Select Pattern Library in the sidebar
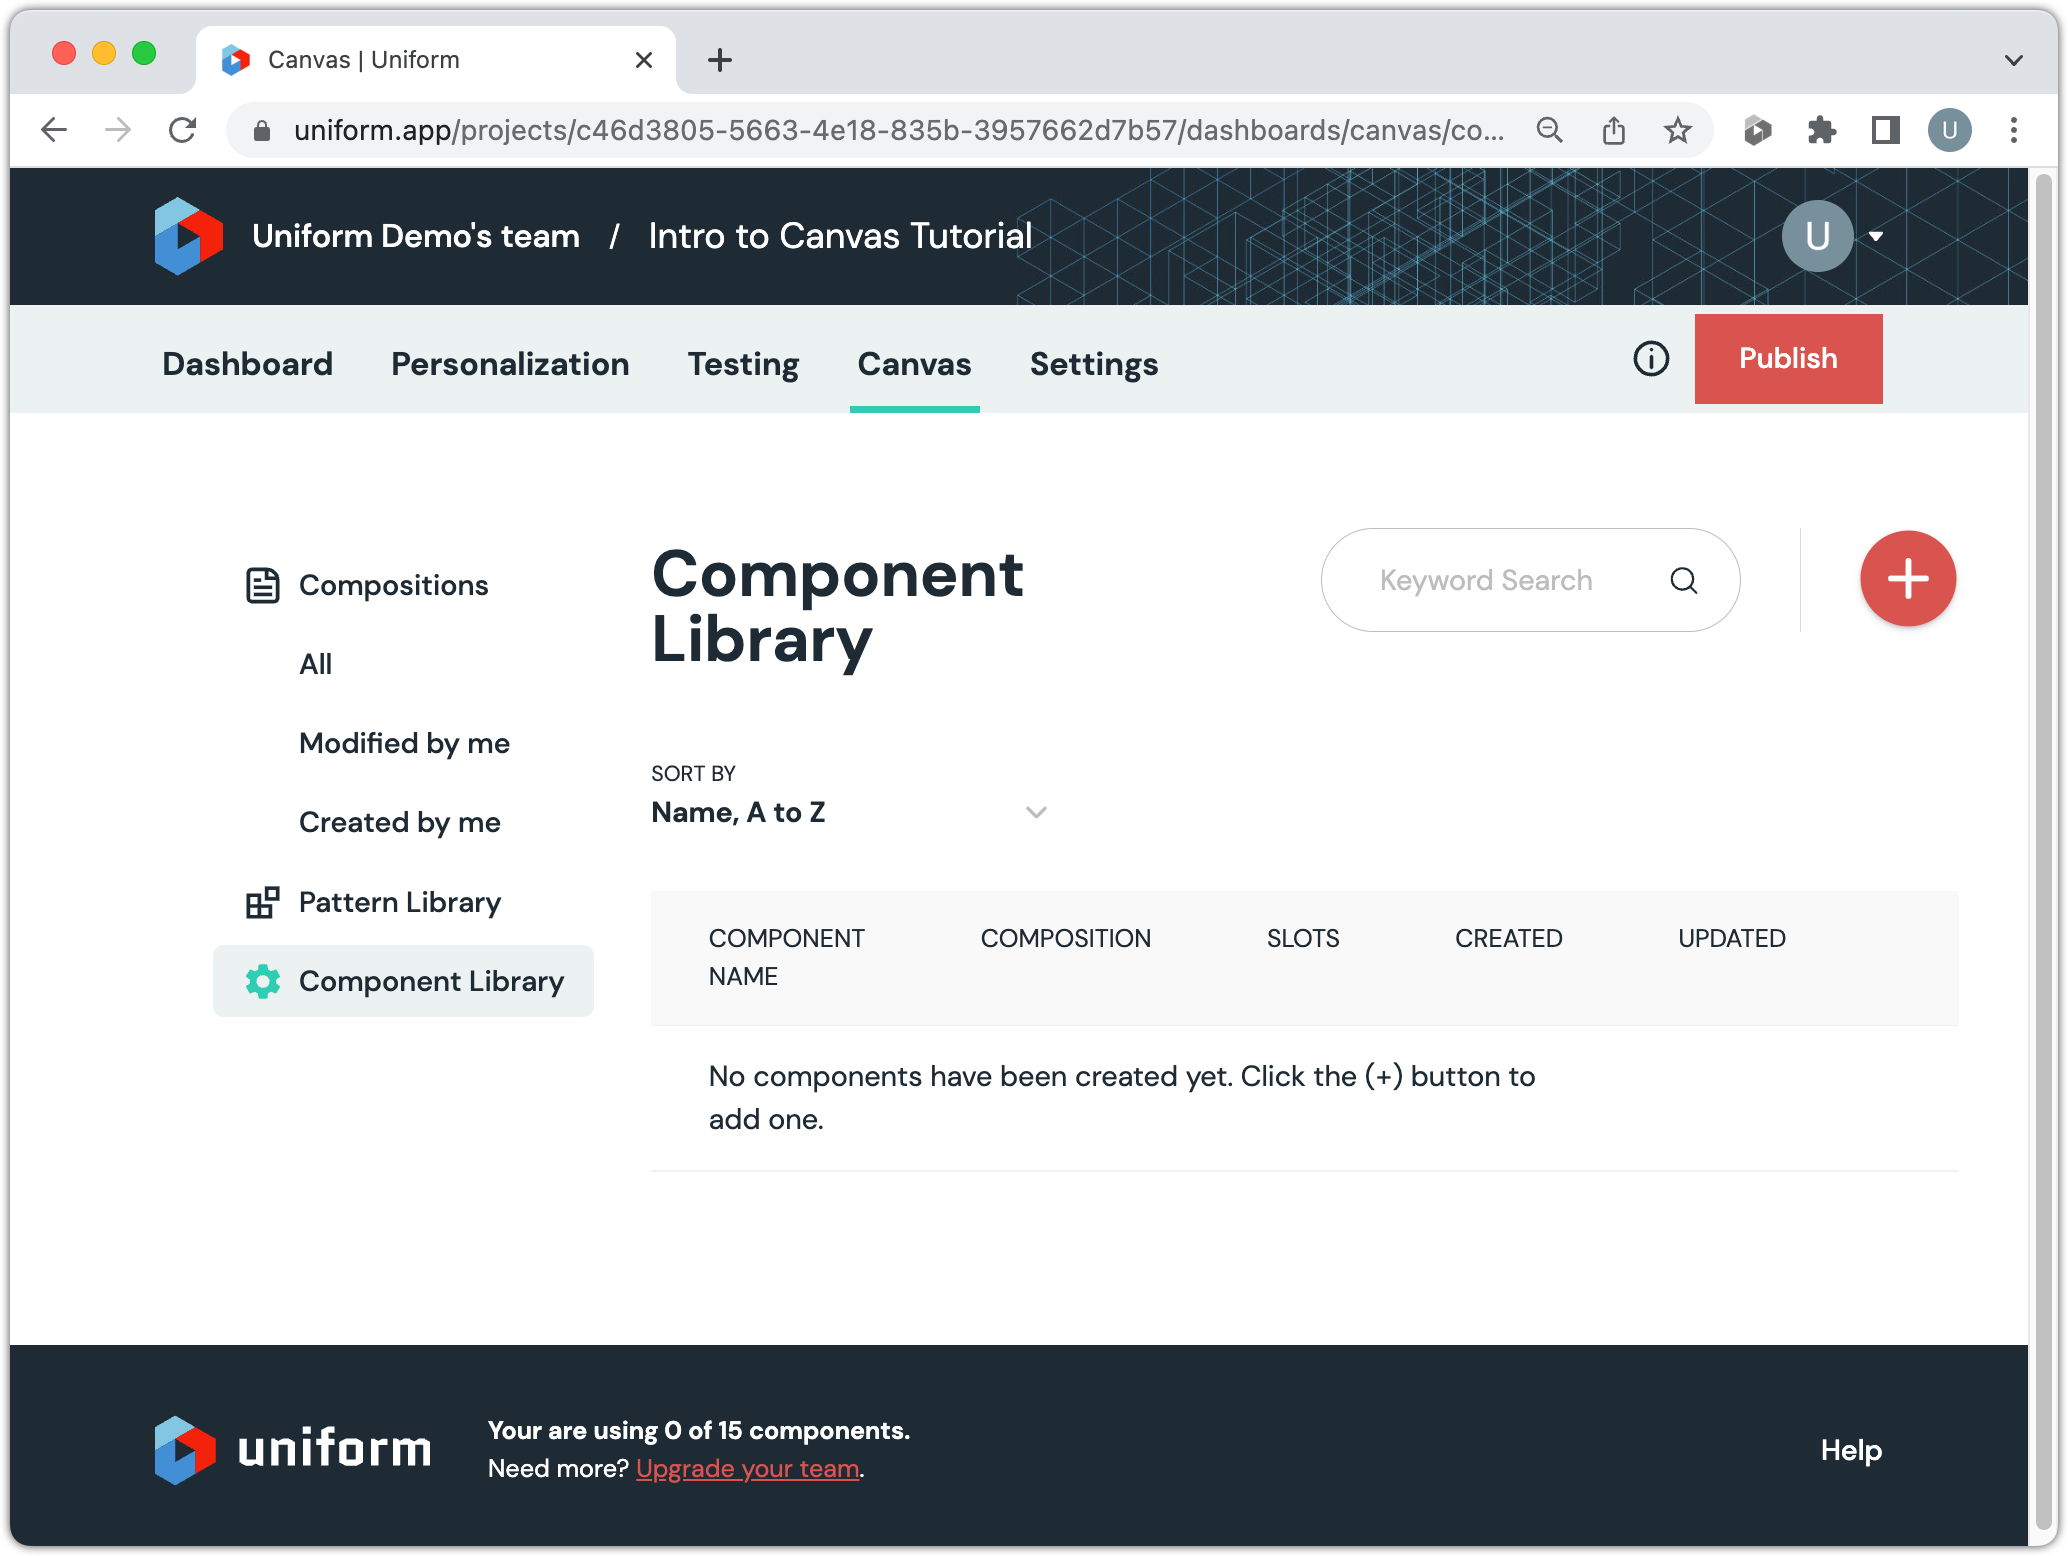Image resolution: width=2068 pixels, height=1556 pixels. (399, 902)
